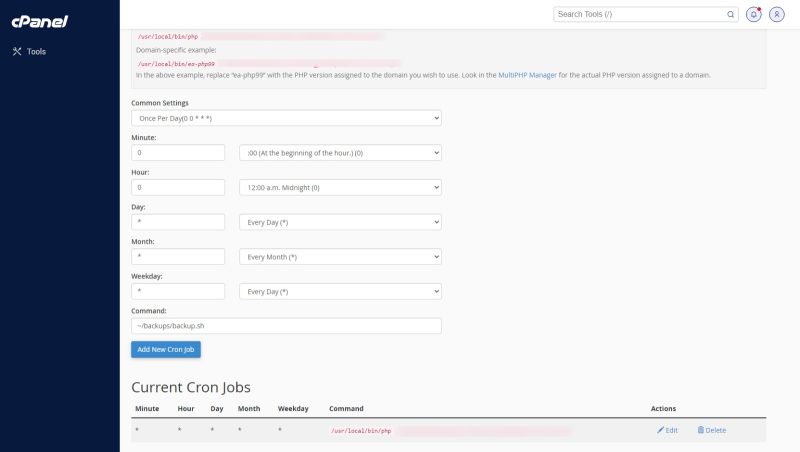Open the Tools sidebar menu item
800x452 pixels.
click(x=36, y=51)
